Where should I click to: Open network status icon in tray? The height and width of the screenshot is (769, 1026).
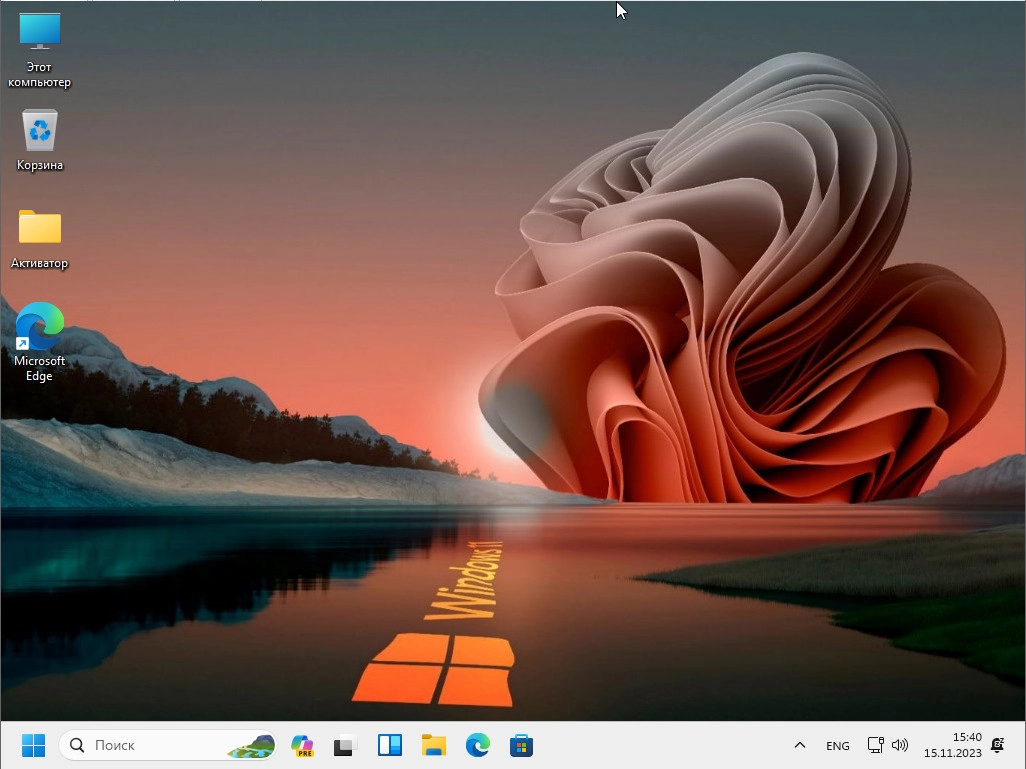[876, 745]
